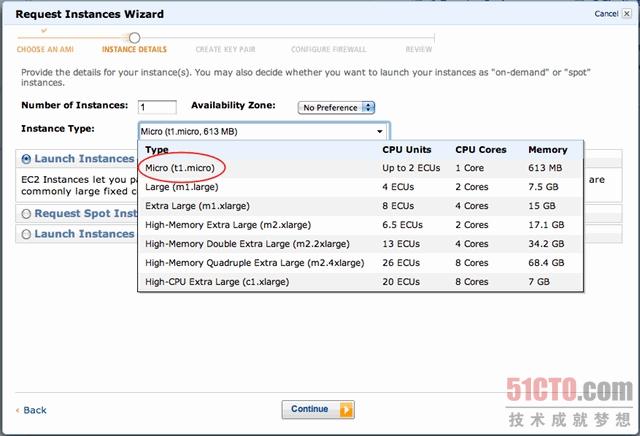
Task: Click the '6.5 ECUs' cell
Action: click(x=402, y=225)
